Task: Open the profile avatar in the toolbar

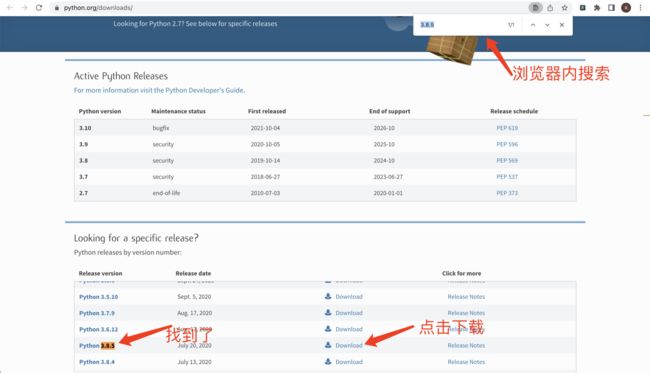Action: [626, 7]
